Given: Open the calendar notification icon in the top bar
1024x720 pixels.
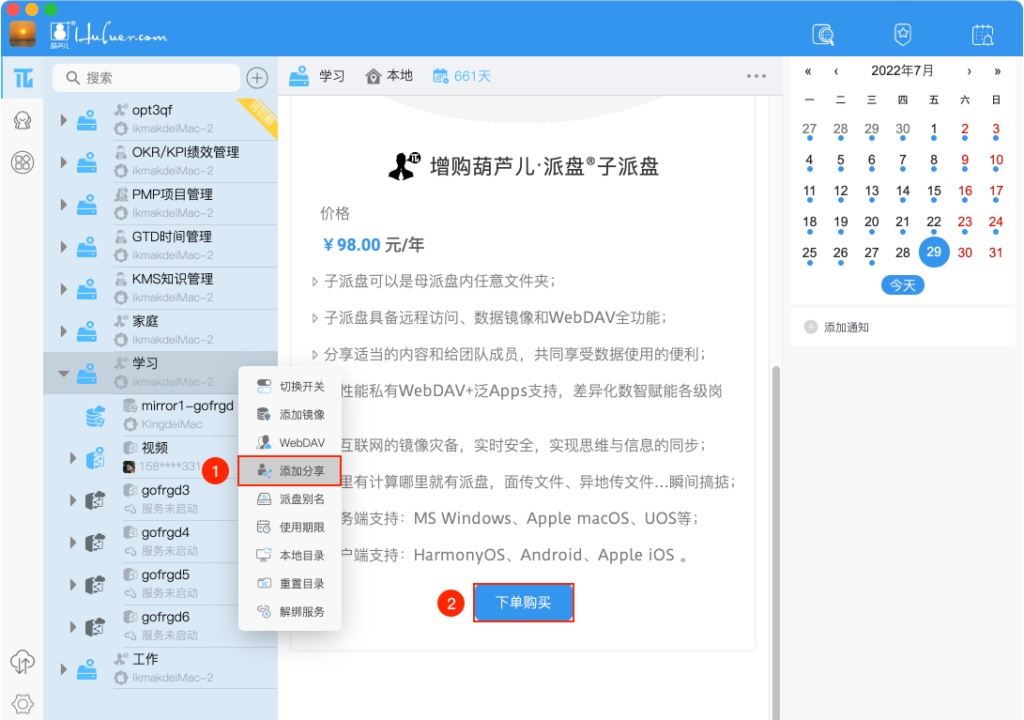Looking at the screenshot, I should [x=982, y=34].
